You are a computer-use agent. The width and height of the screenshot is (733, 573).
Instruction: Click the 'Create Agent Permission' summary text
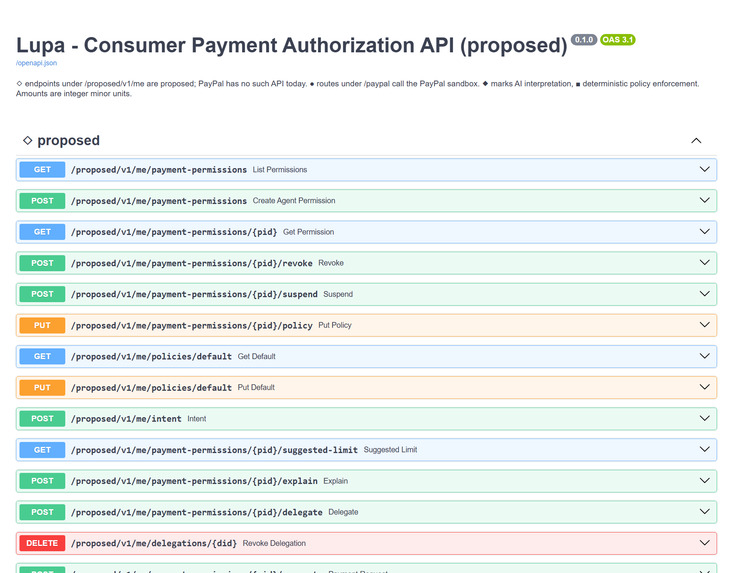coord(294,201)
